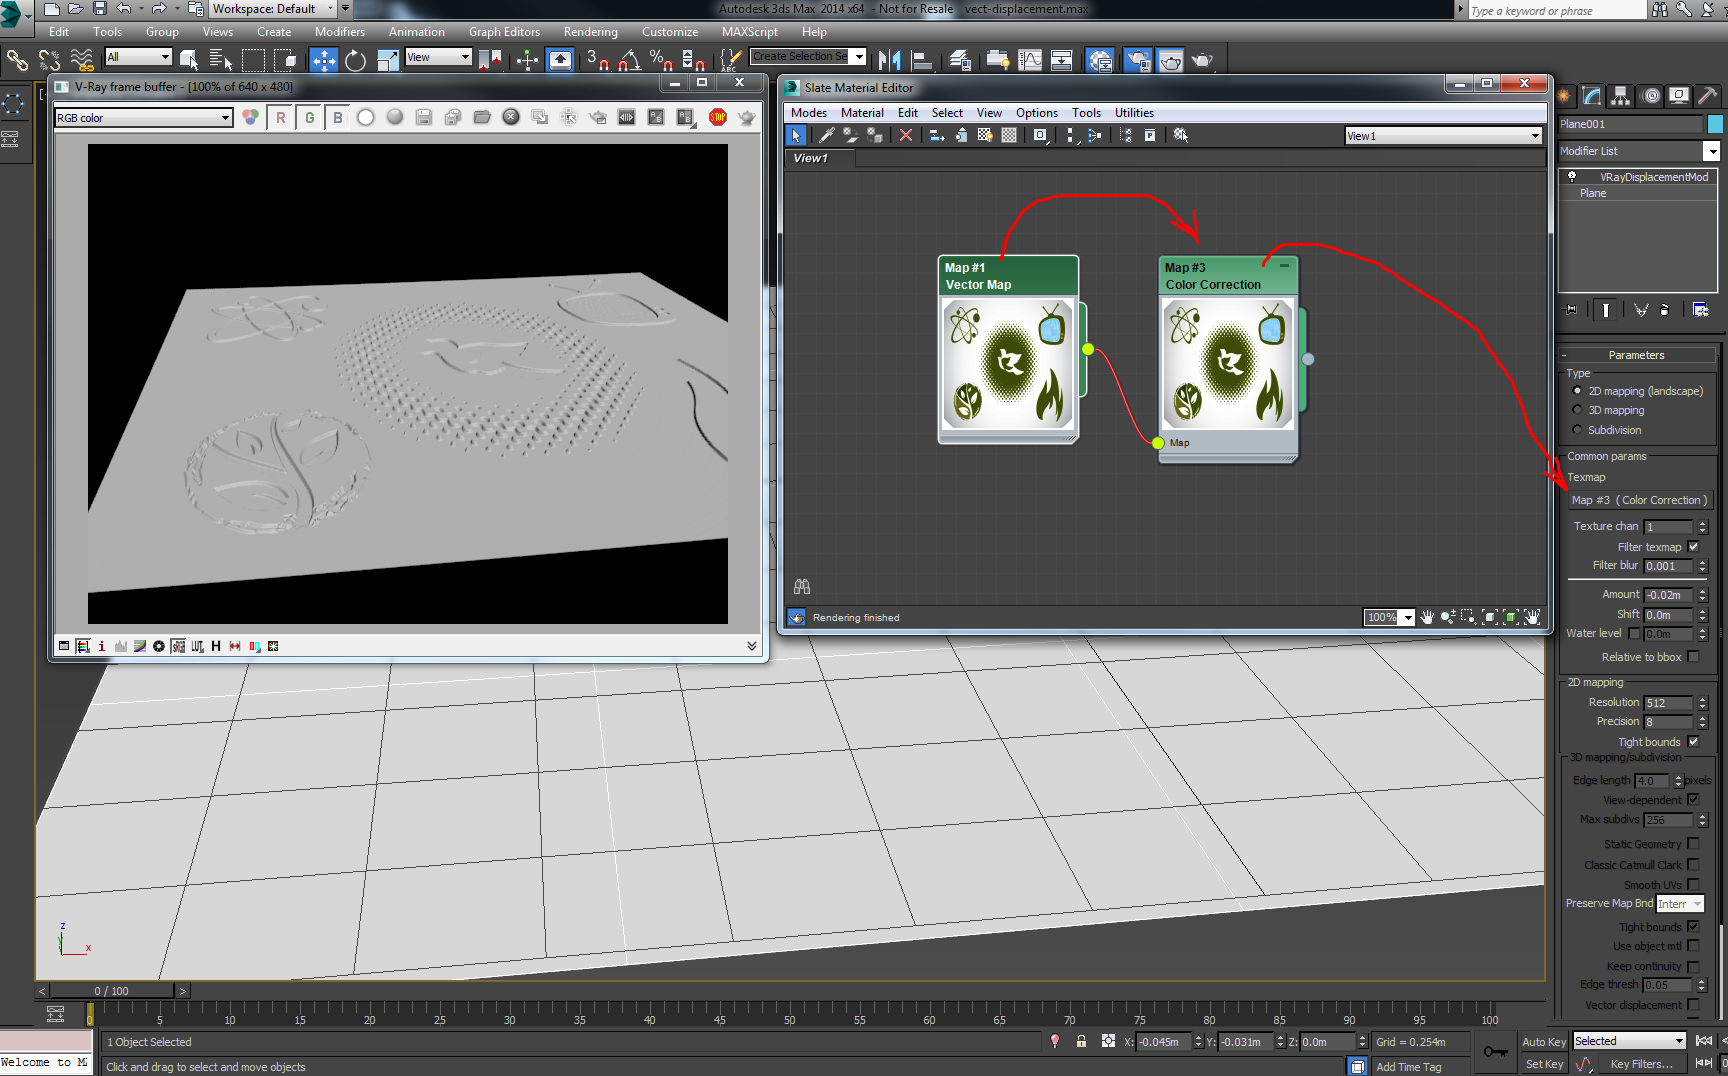
Task: Open the Graph Editors menu
Action: (504, 32)
